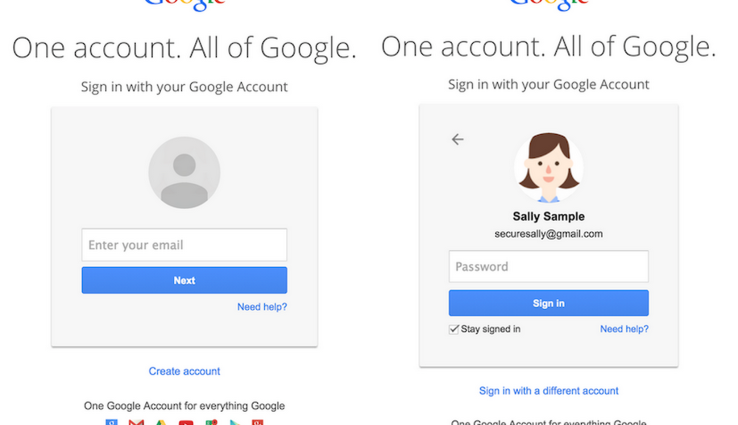This screenshot has height=425, width=738.
Task: Open the red YouTube icon
Action: [186, 422]
